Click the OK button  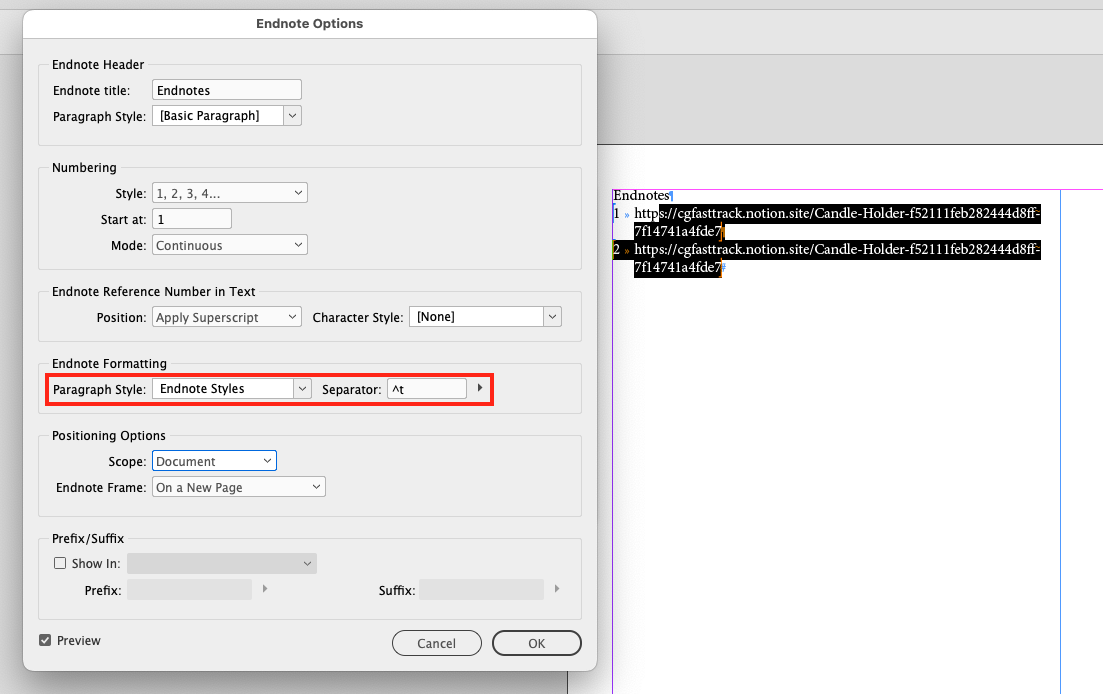(x=536, y=643)
